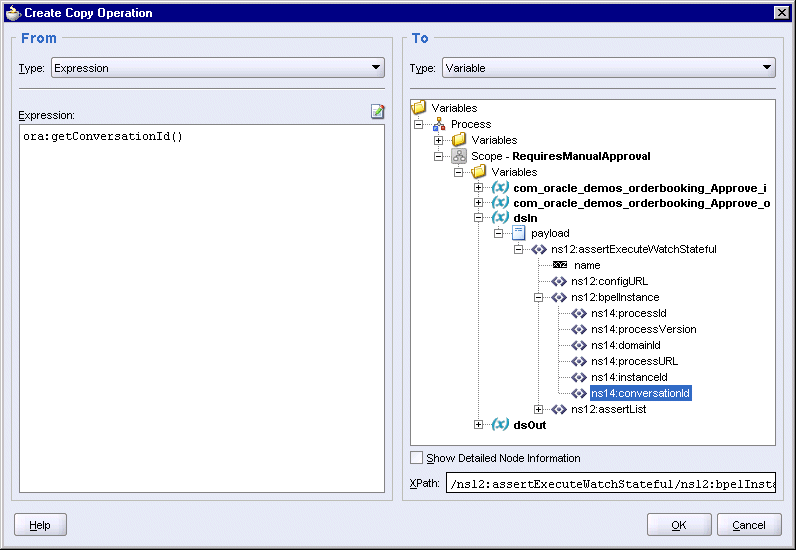Click the ora:getConversationId() expression text
Screen dimensions: 796x550
click(x=103, y=136)
